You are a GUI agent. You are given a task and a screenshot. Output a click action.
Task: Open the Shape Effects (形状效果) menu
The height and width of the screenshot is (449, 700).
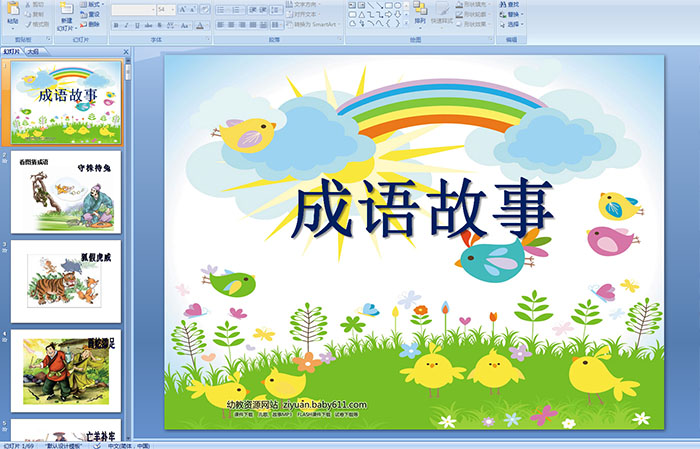[x=474, y=24]
